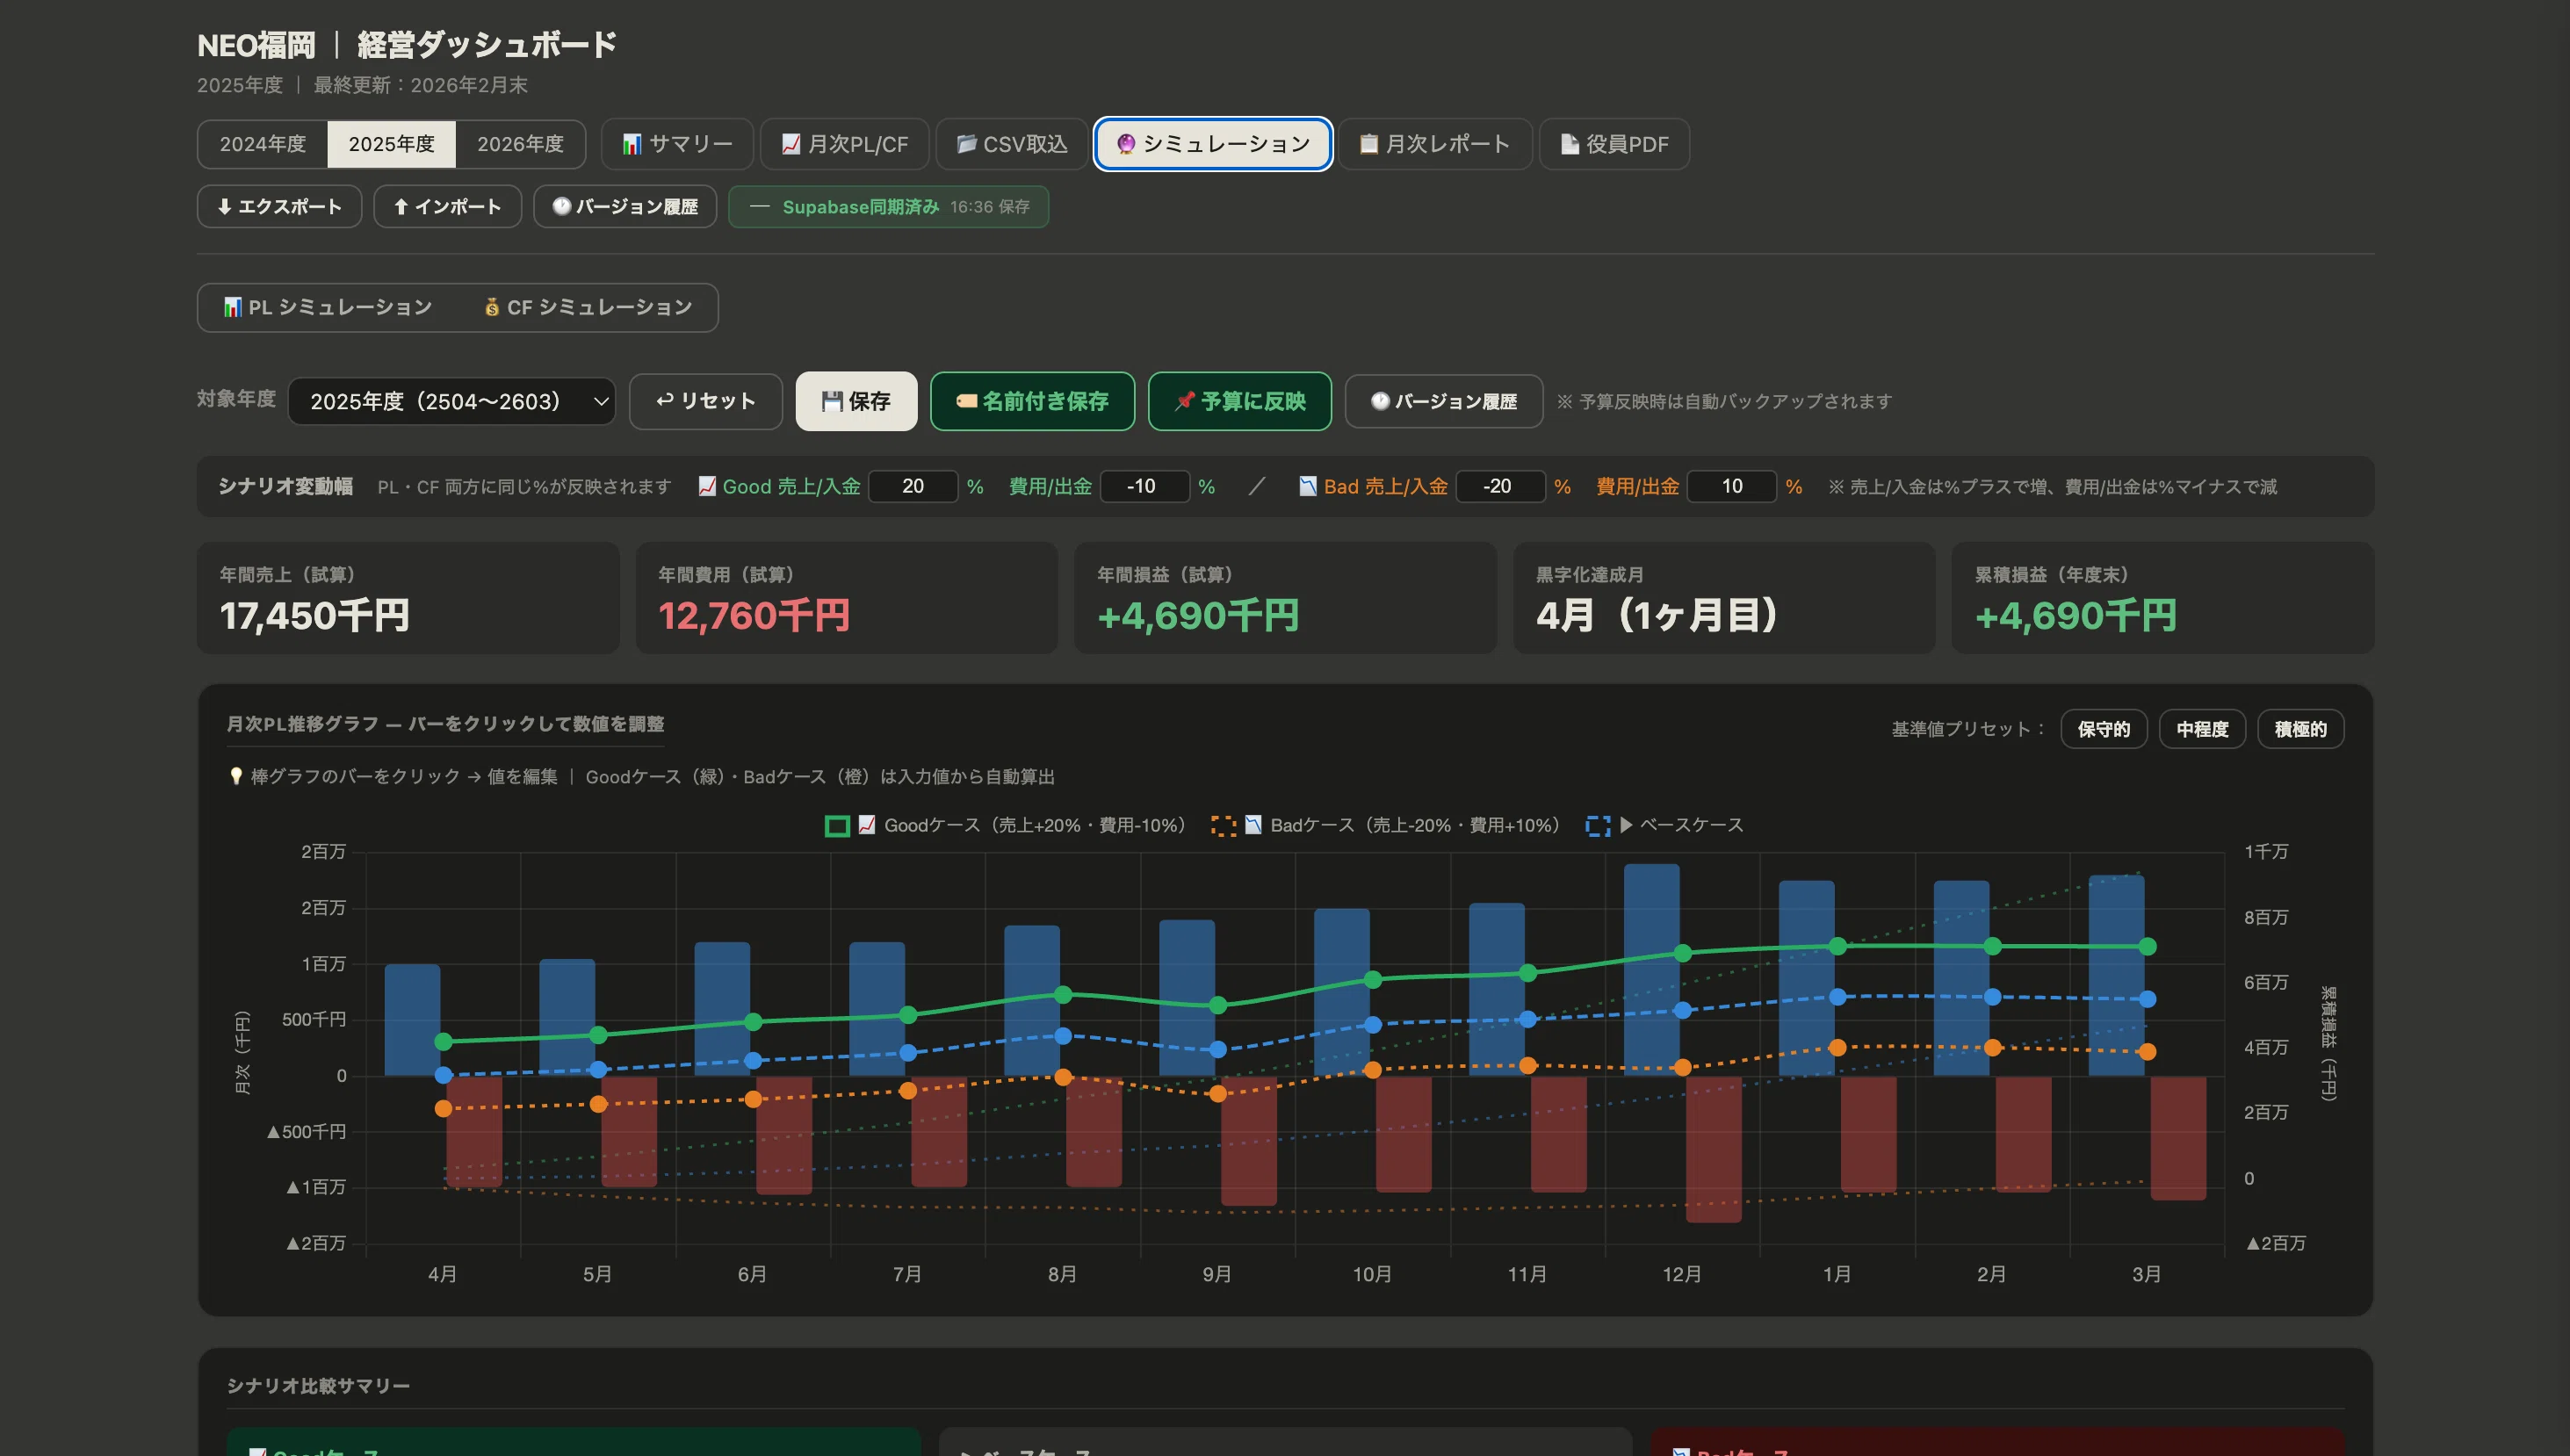Click the 保存 button

click(x=856, y=401)
